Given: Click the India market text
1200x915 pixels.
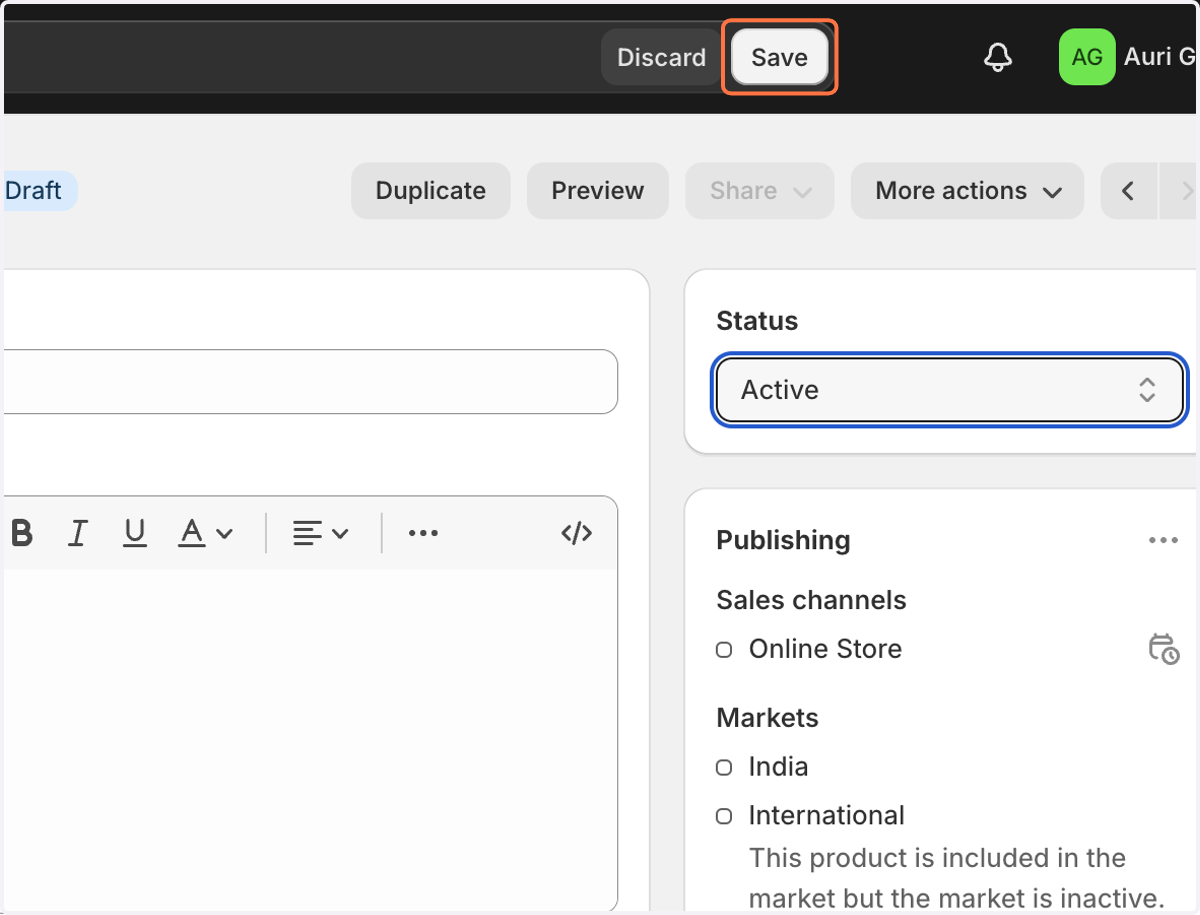Looking at the screenshot, I should (778, 767).
